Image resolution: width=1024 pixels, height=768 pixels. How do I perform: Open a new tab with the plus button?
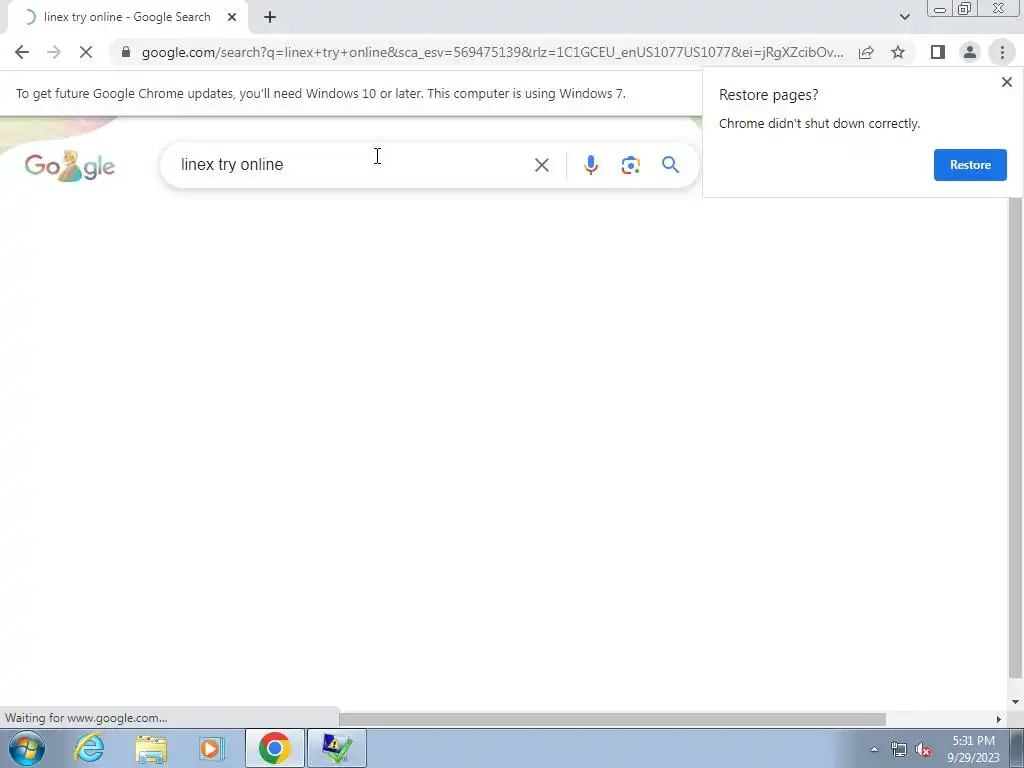(270, 18)
